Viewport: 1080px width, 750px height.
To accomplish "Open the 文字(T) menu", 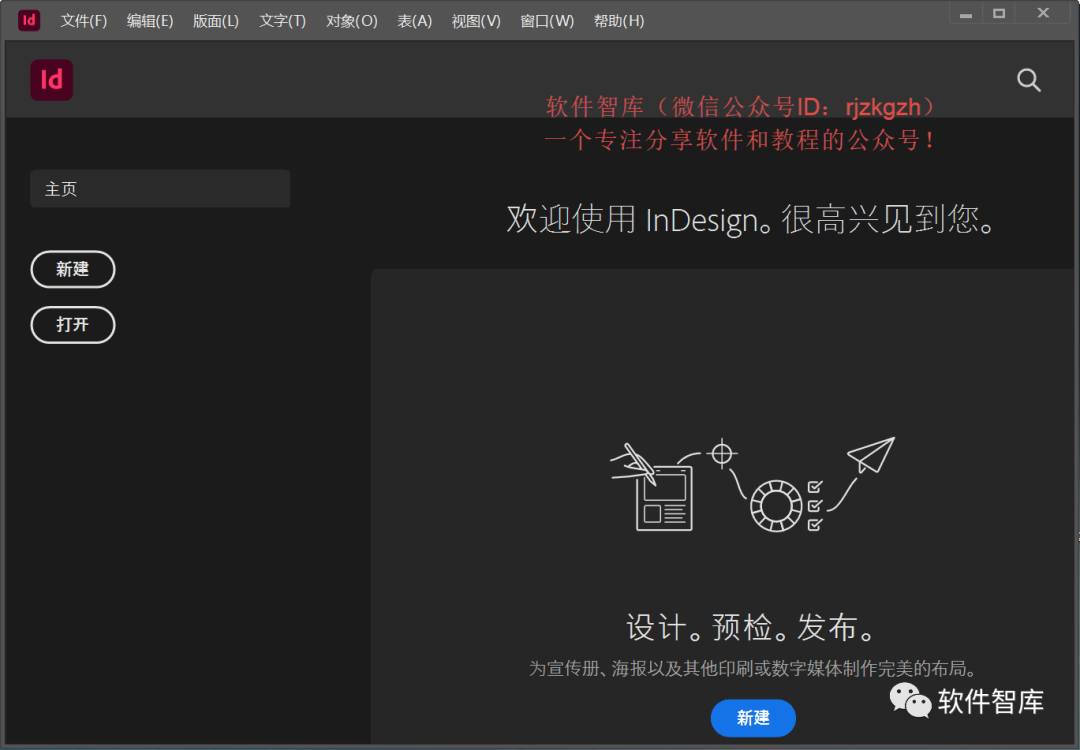I will coord(282,21).
